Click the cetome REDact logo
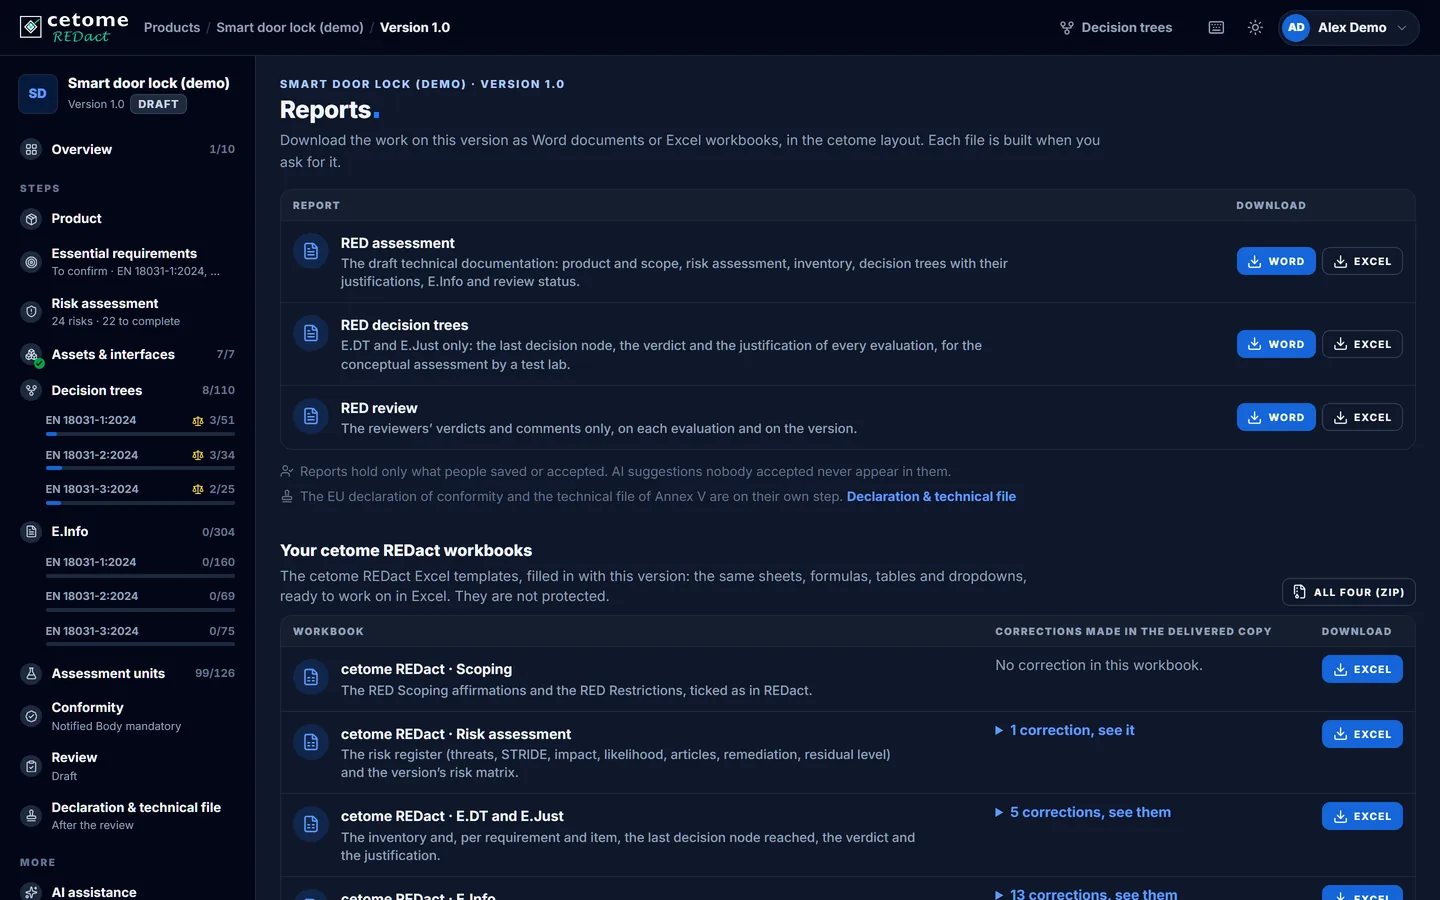The width and height of the screenshot is (1440, 900). click(74, 27)
